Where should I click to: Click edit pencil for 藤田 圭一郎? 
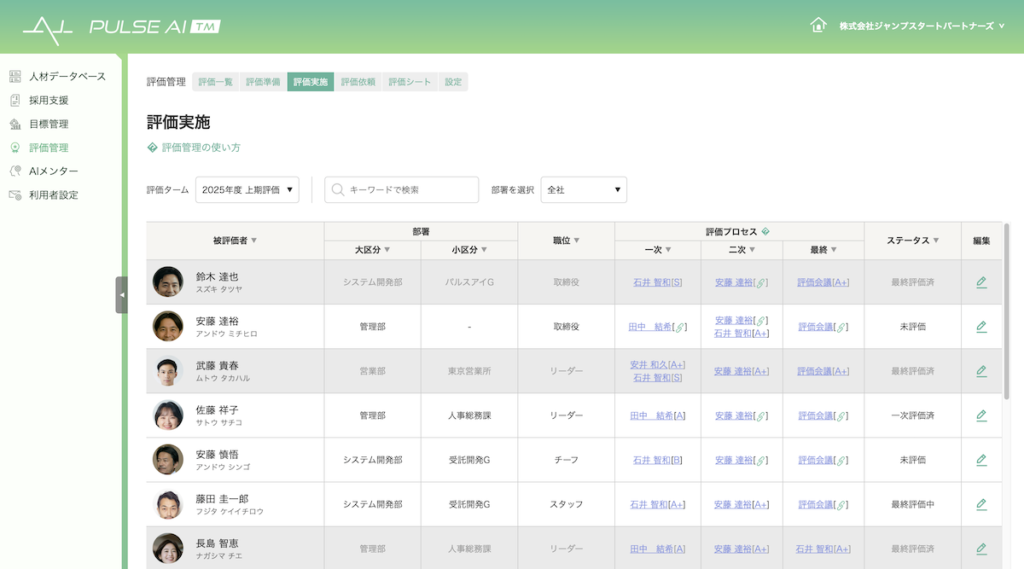[981, 504]
